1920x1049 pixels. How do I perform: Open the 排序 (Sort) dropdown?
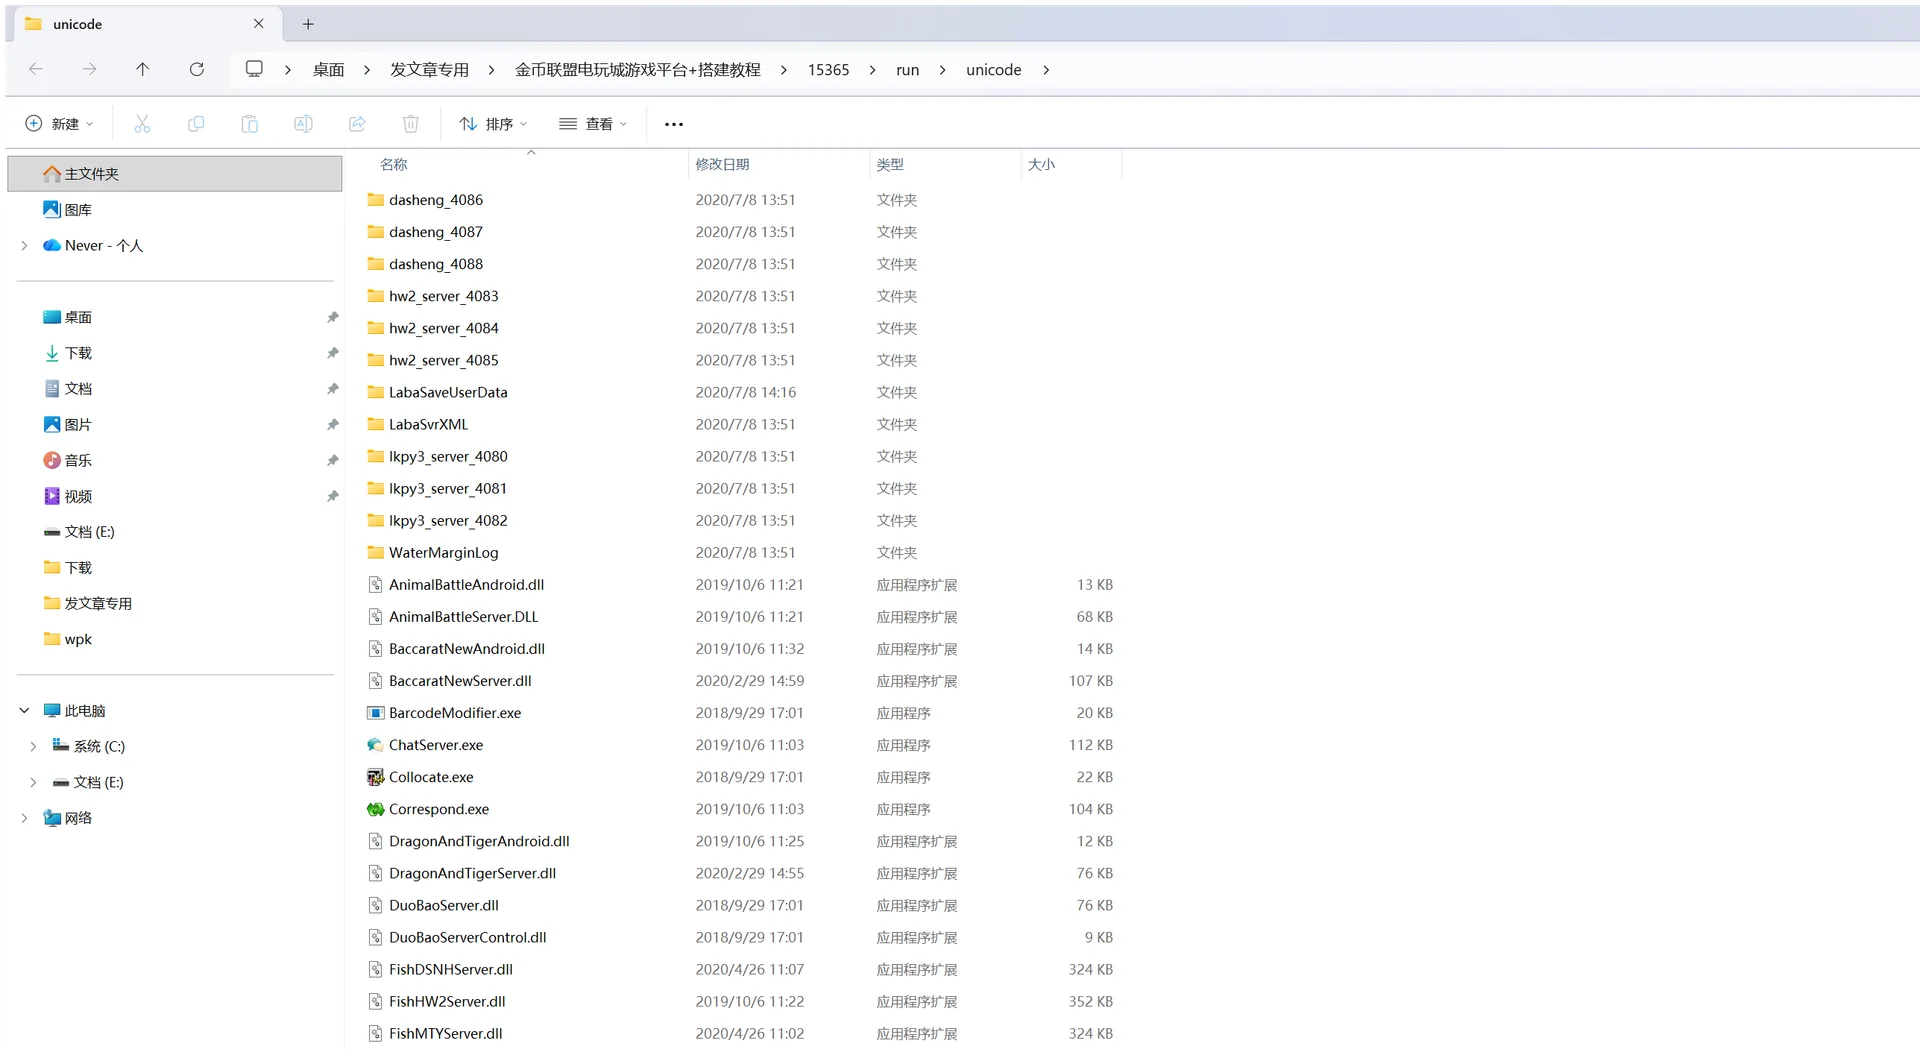coord(493,124)
